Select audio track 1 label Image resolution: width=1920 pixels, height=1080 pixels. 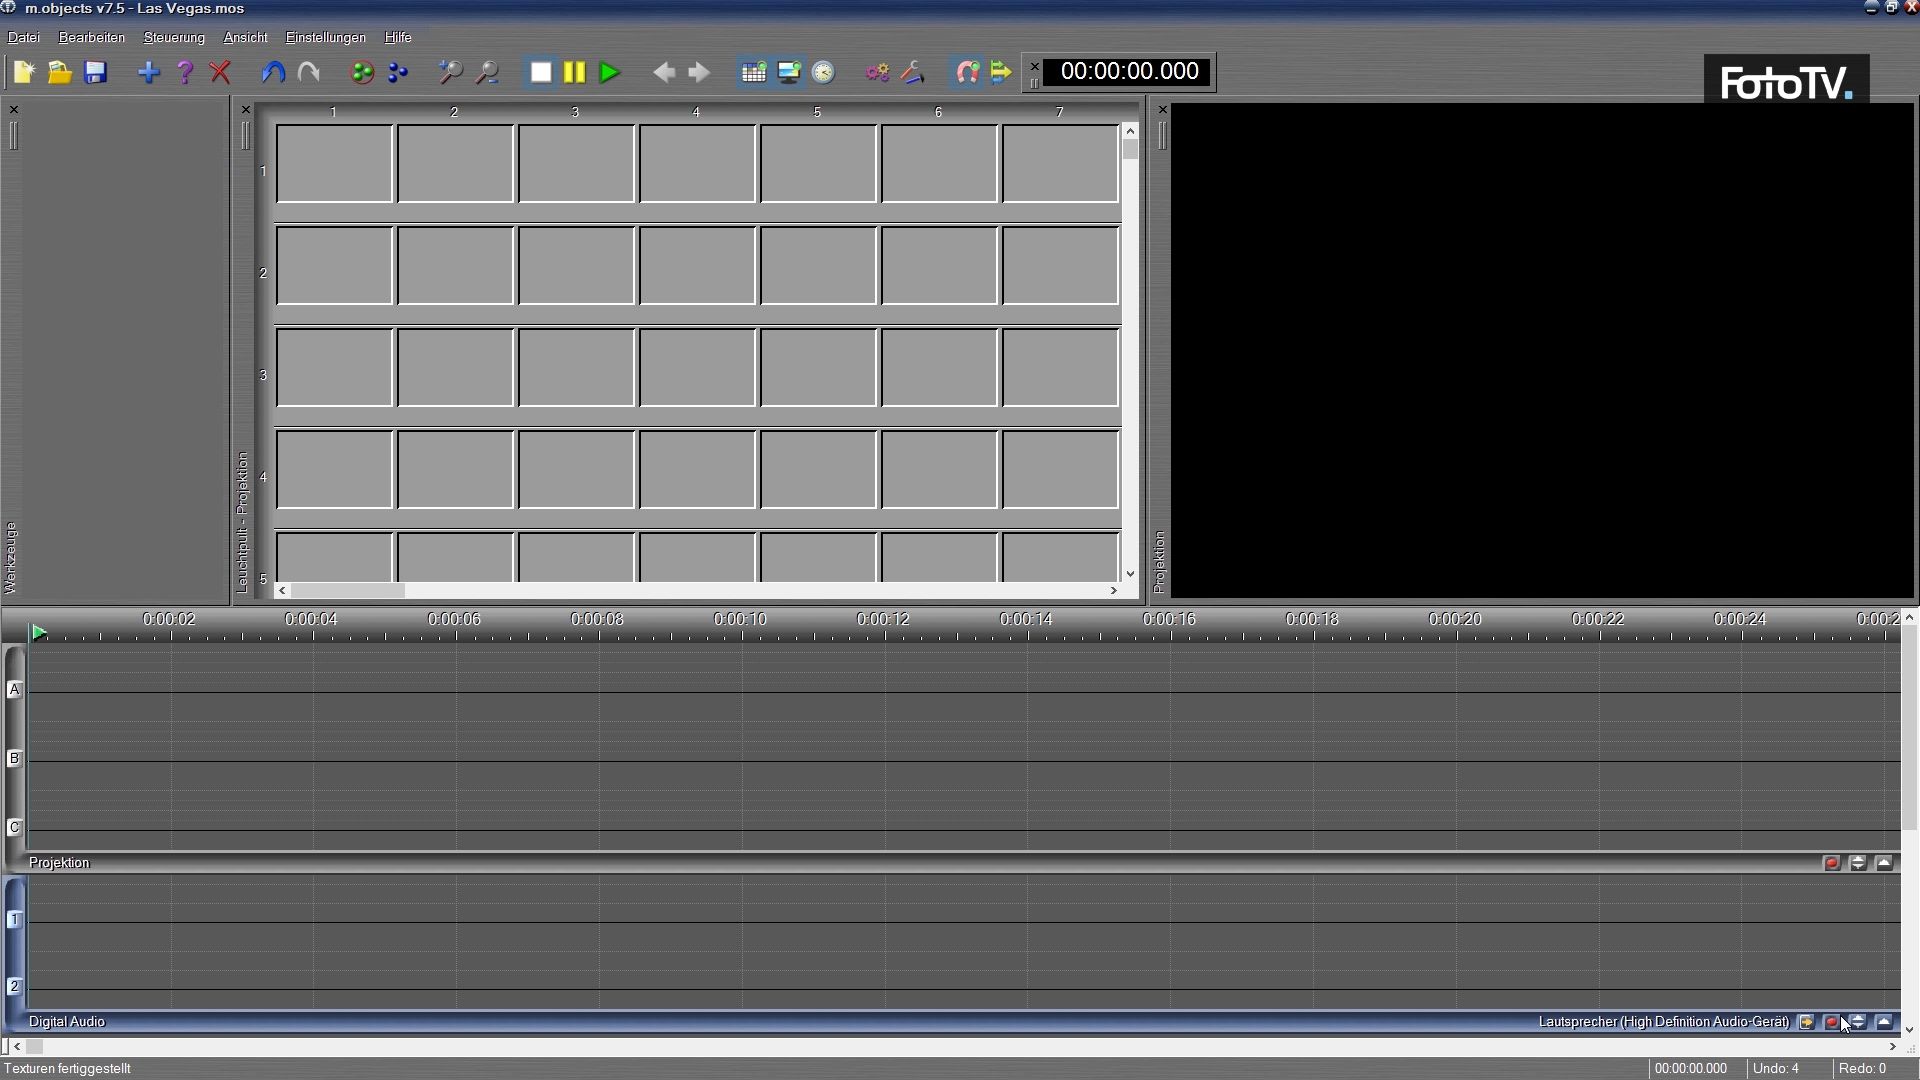15,920
